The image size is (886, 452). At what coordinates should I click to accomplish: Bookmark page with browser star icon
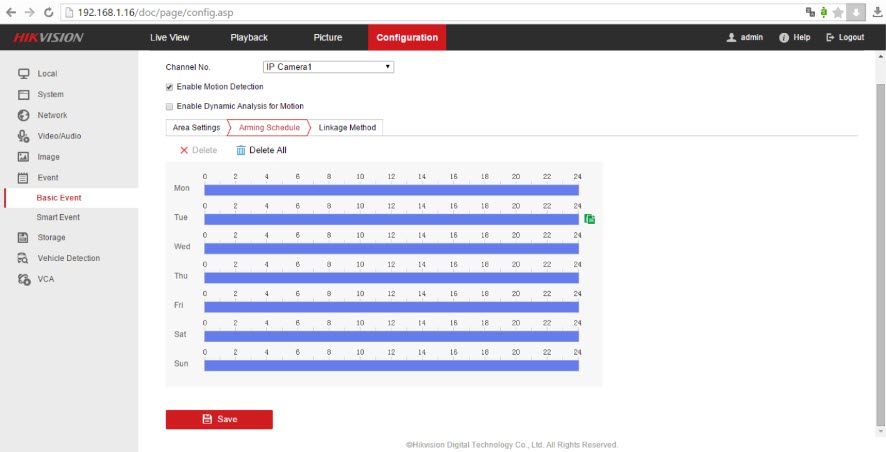[838, 11]
